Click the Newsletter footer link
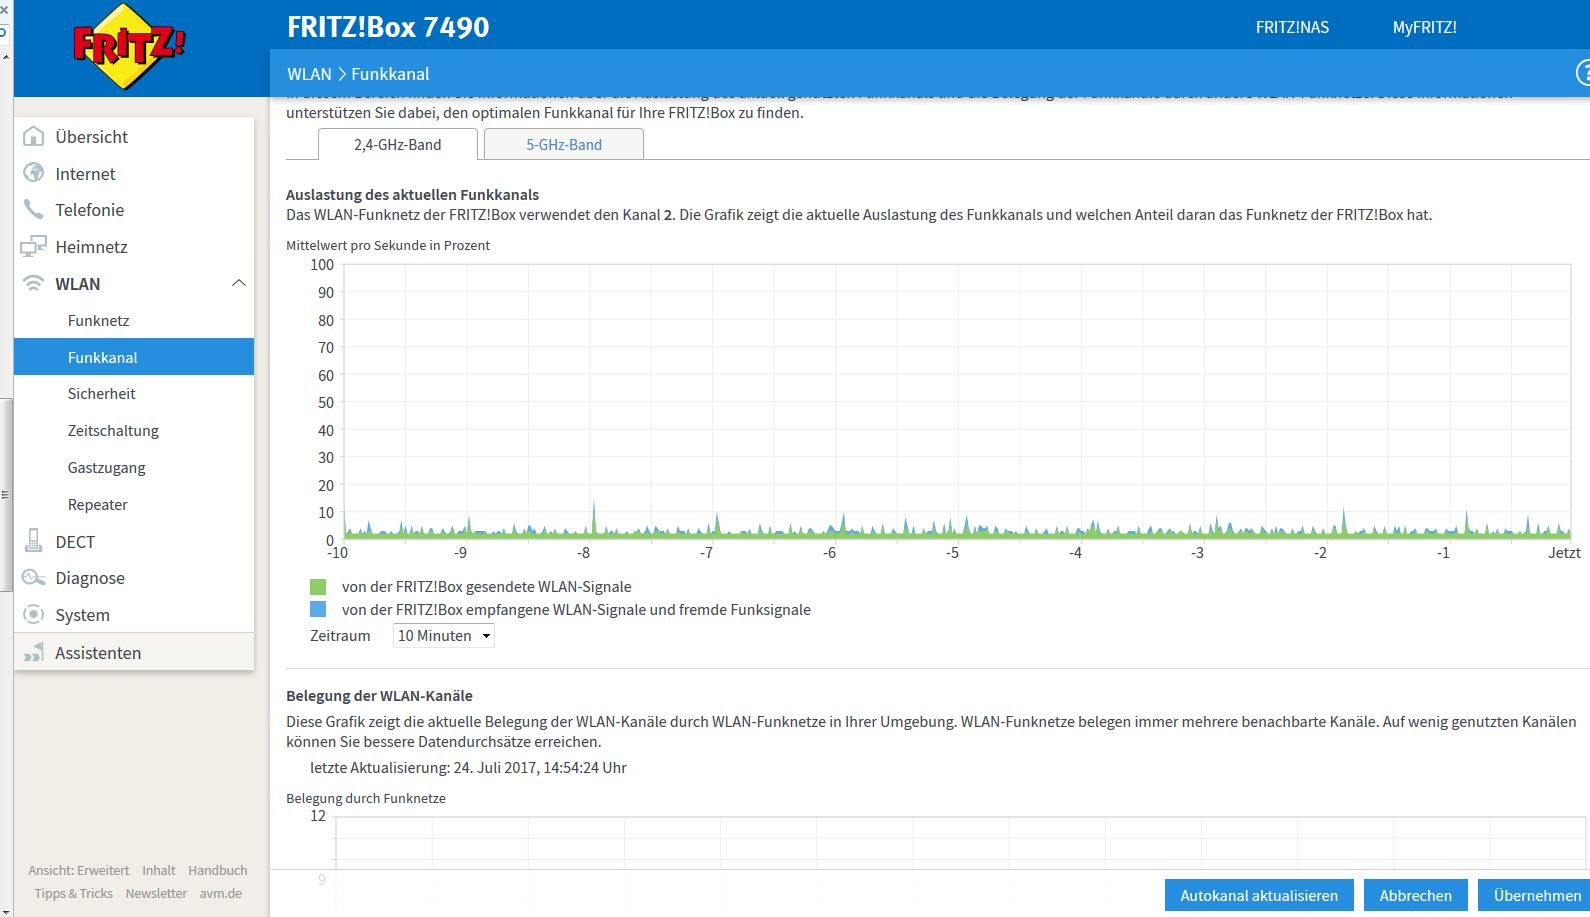This screenshot has width=1590, height=917. pyautogui.click(x=156, y=893)
